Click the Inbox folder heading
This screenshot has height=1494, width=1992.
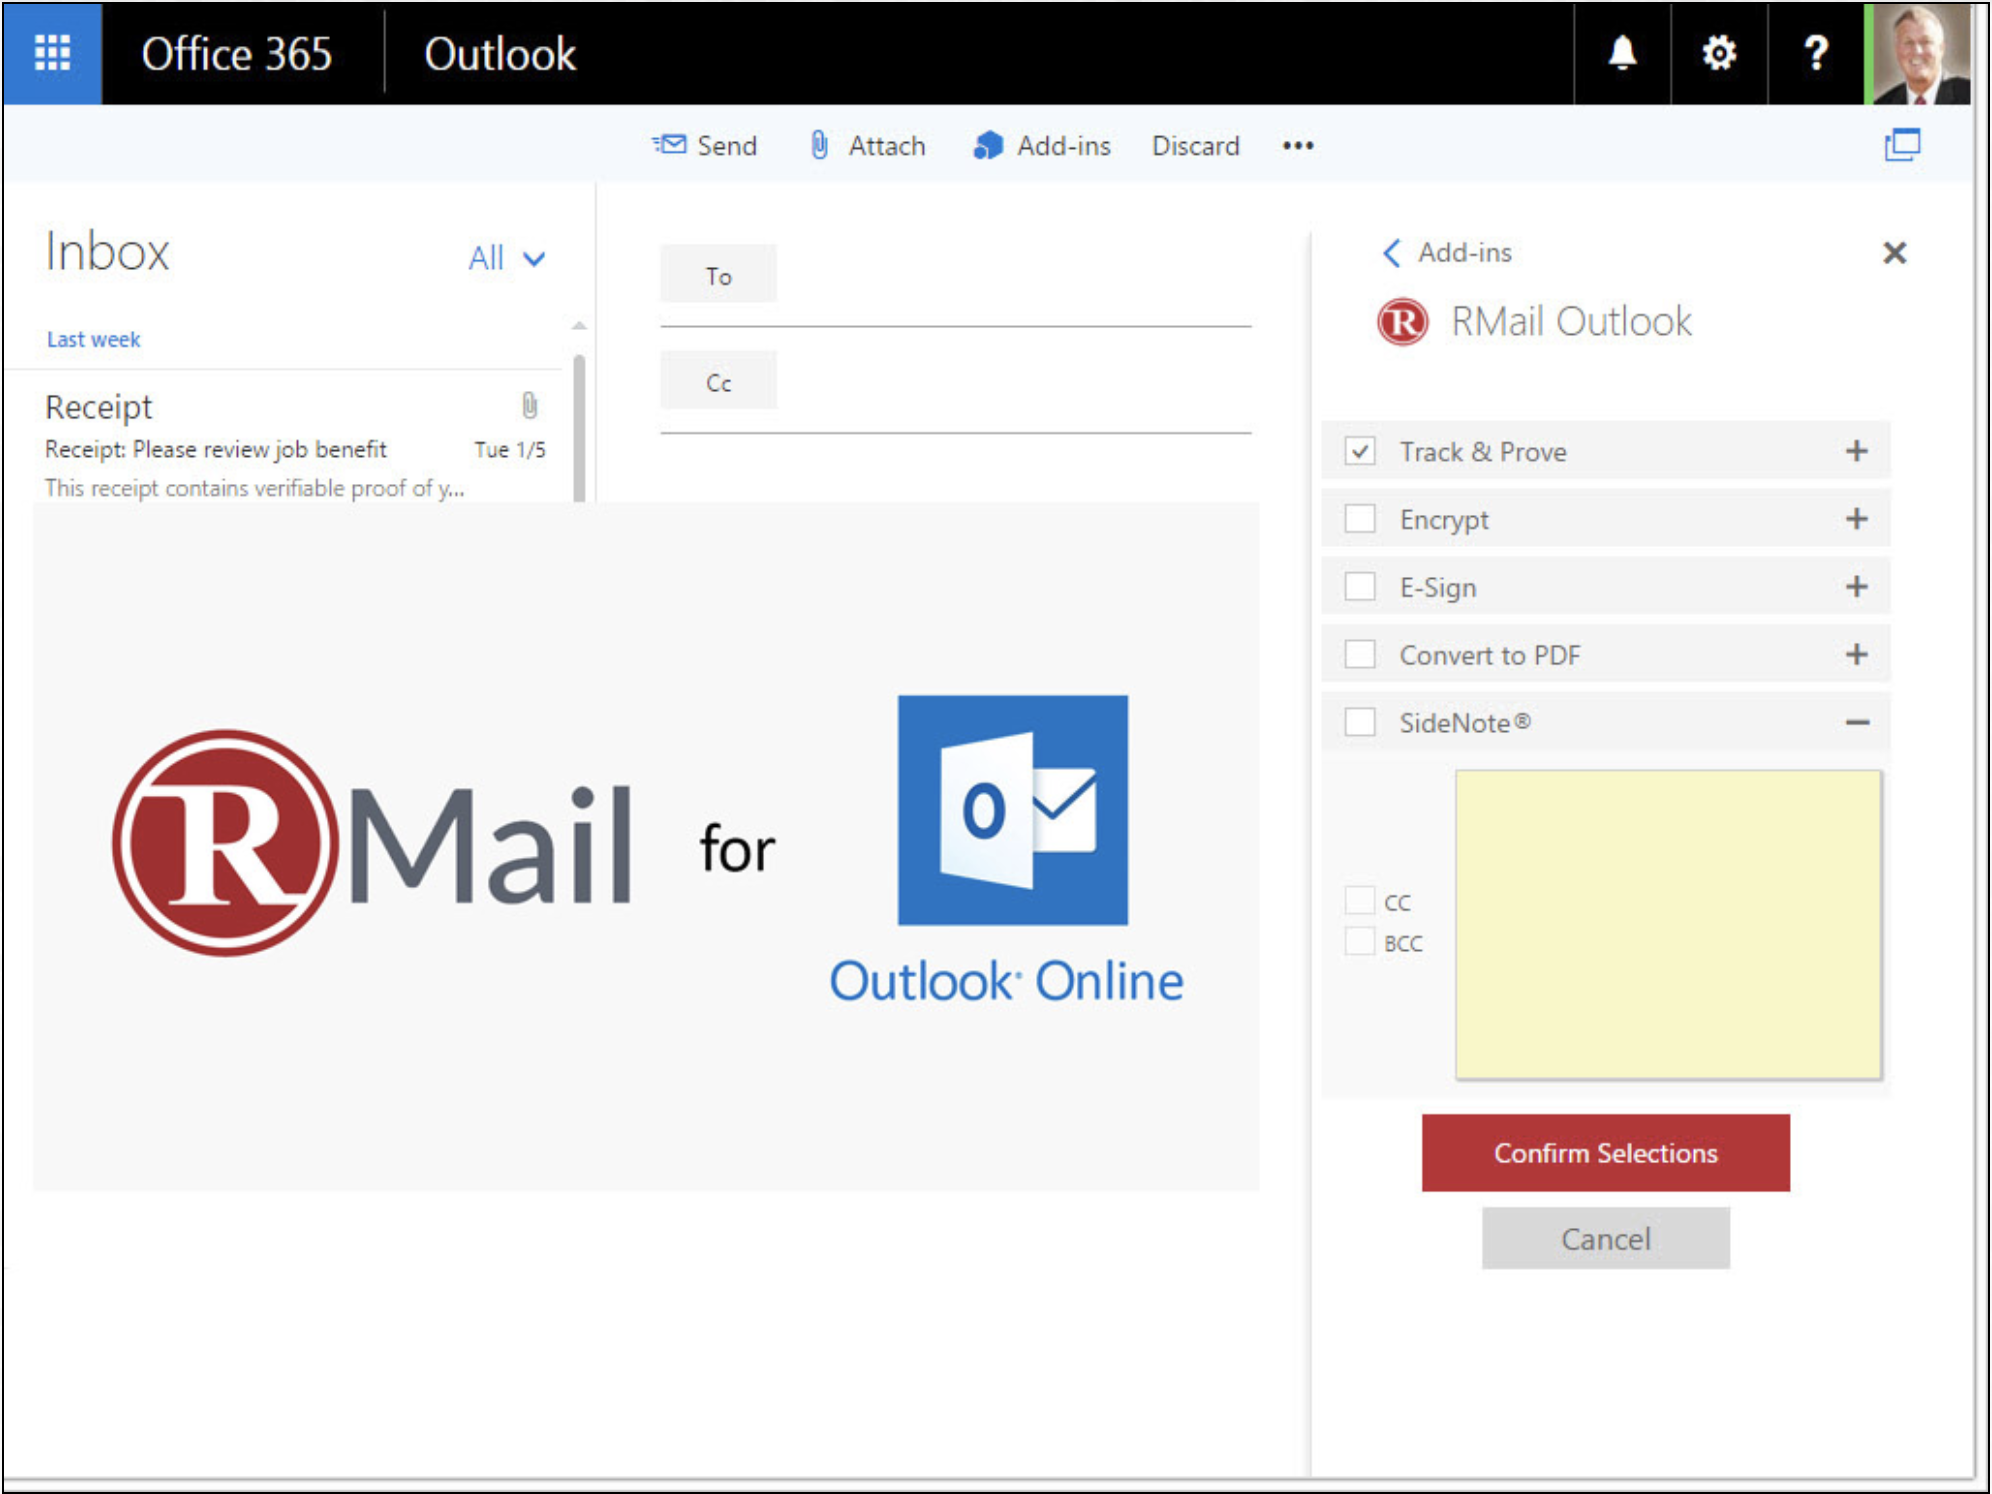click(107, 251)
